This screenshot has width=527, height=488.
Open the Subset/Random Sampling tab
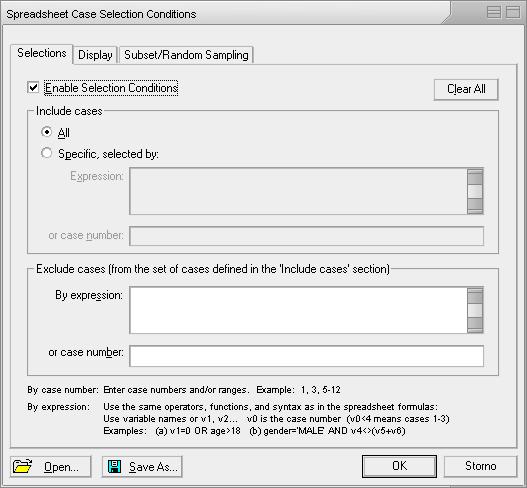(186, 55)
